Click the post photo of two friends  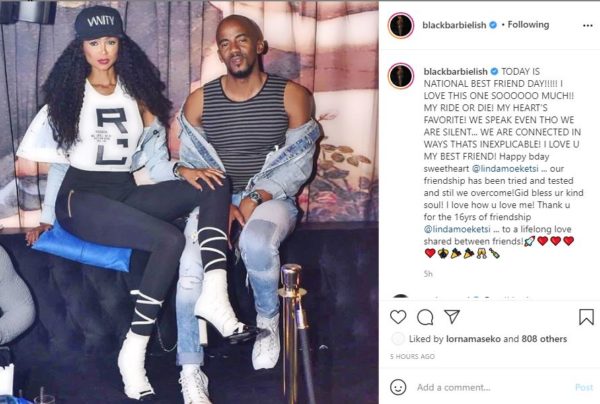tap(189, 202)
